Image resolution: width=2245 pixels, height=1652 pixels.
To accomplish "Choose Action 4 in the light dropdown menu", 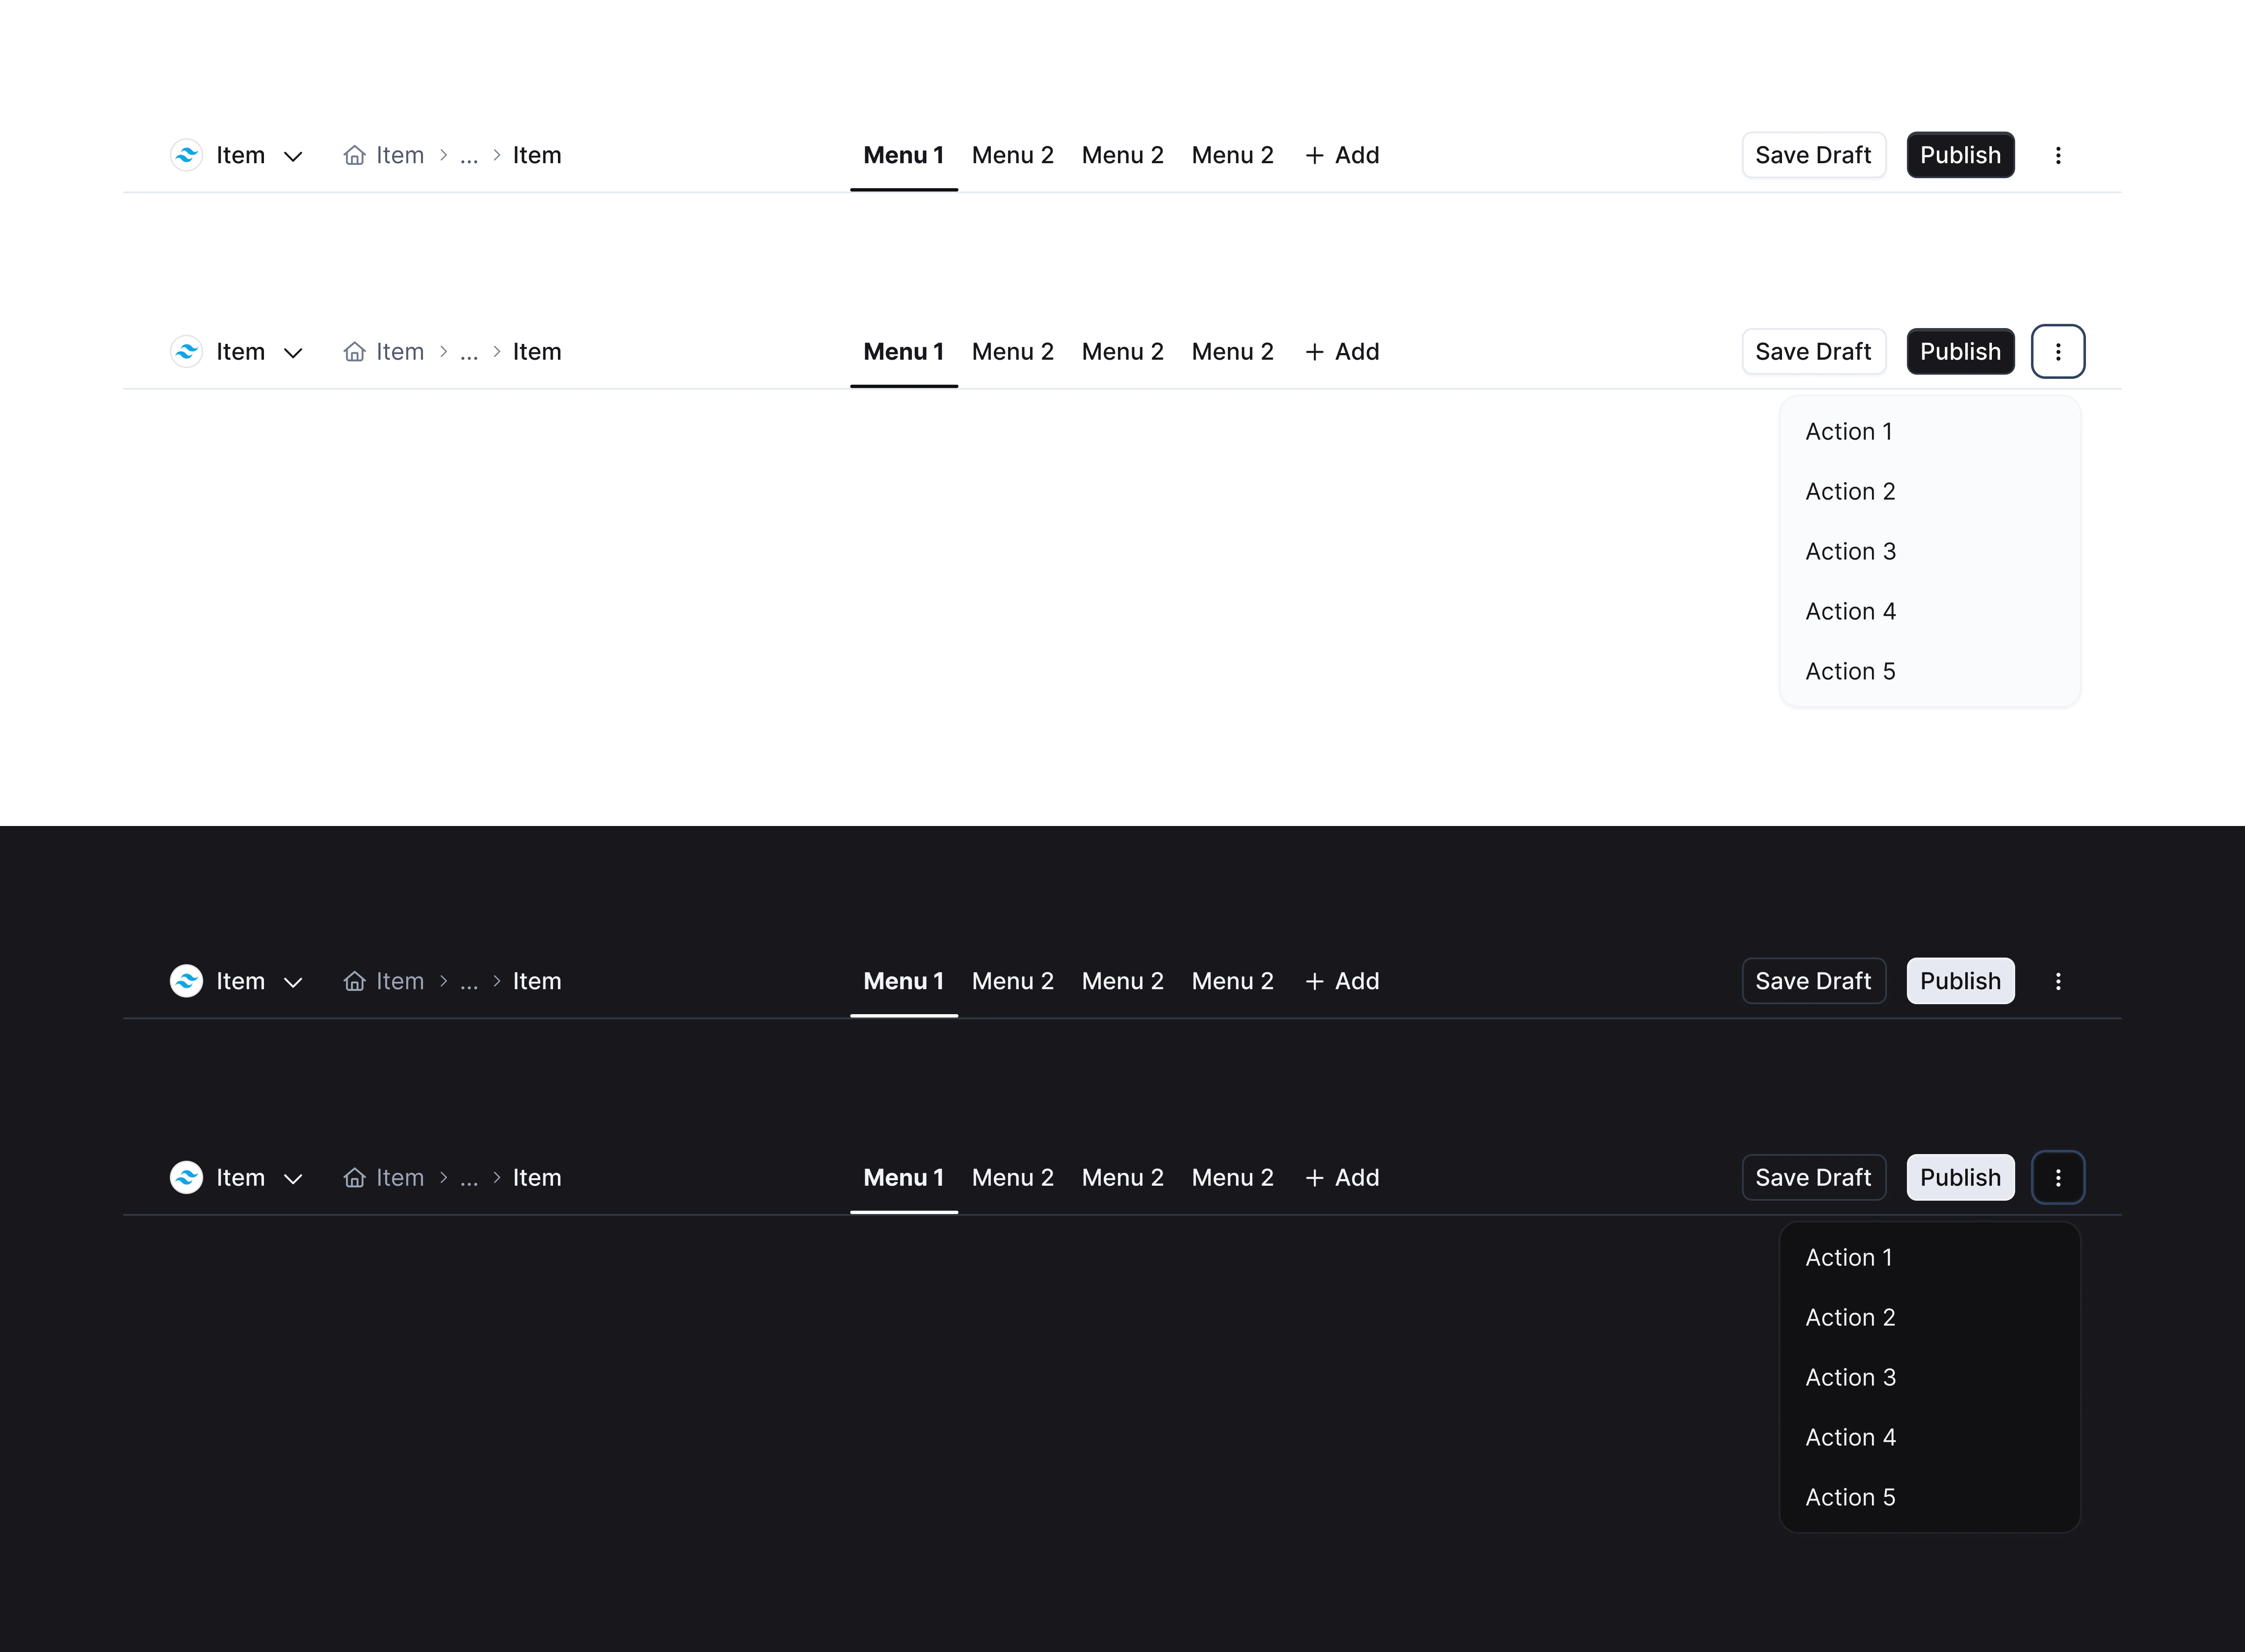I will [1930, 611].
